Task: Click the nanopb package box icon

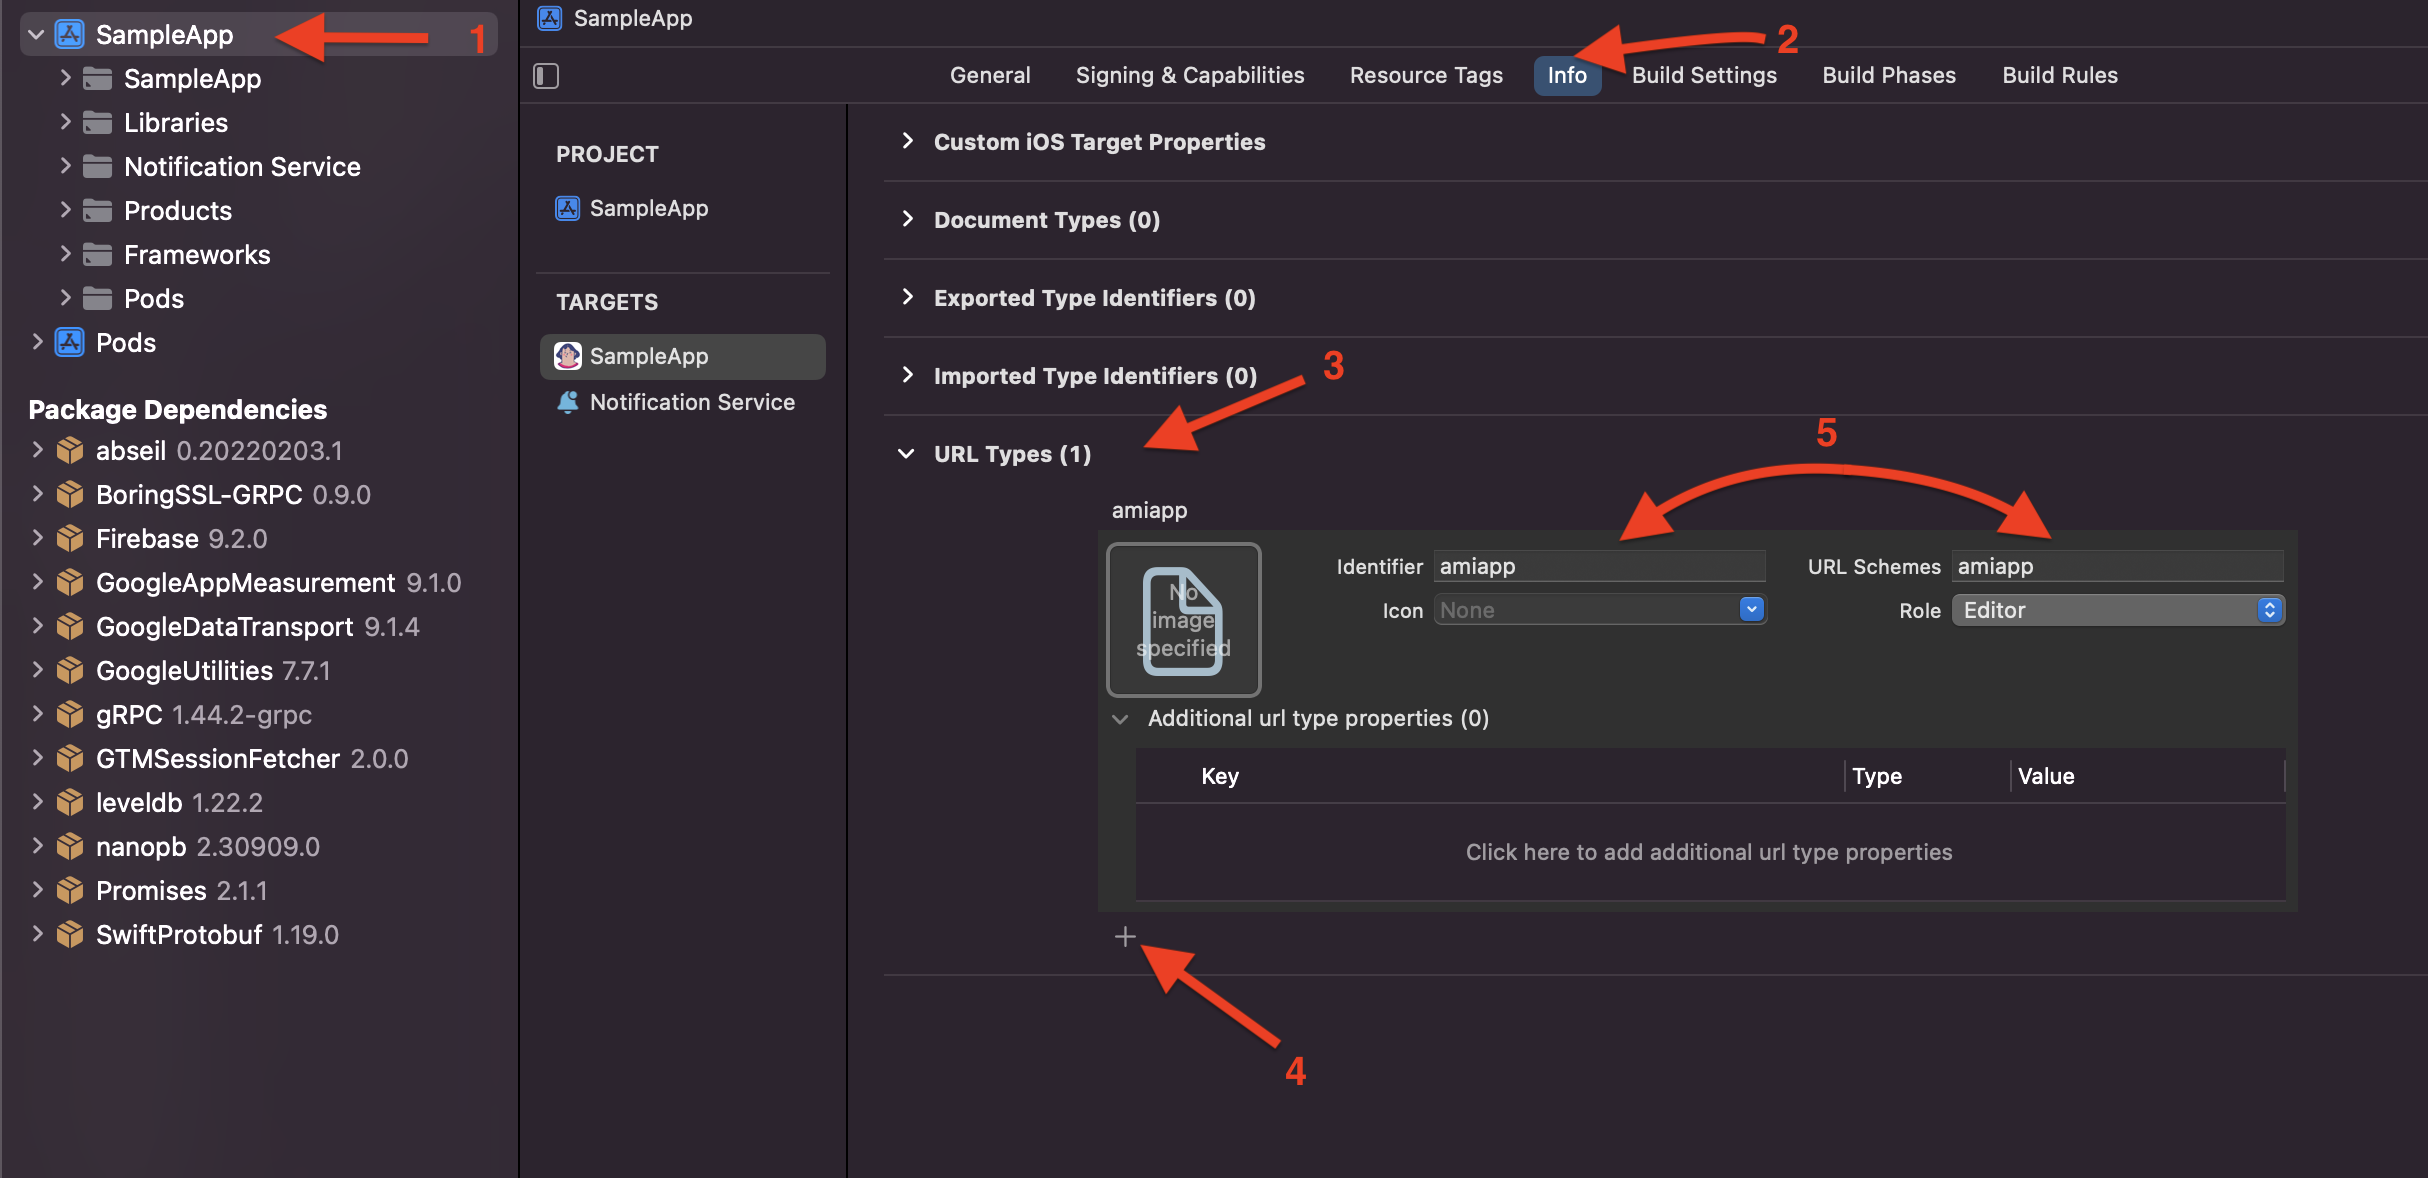Action: point(70,847)
